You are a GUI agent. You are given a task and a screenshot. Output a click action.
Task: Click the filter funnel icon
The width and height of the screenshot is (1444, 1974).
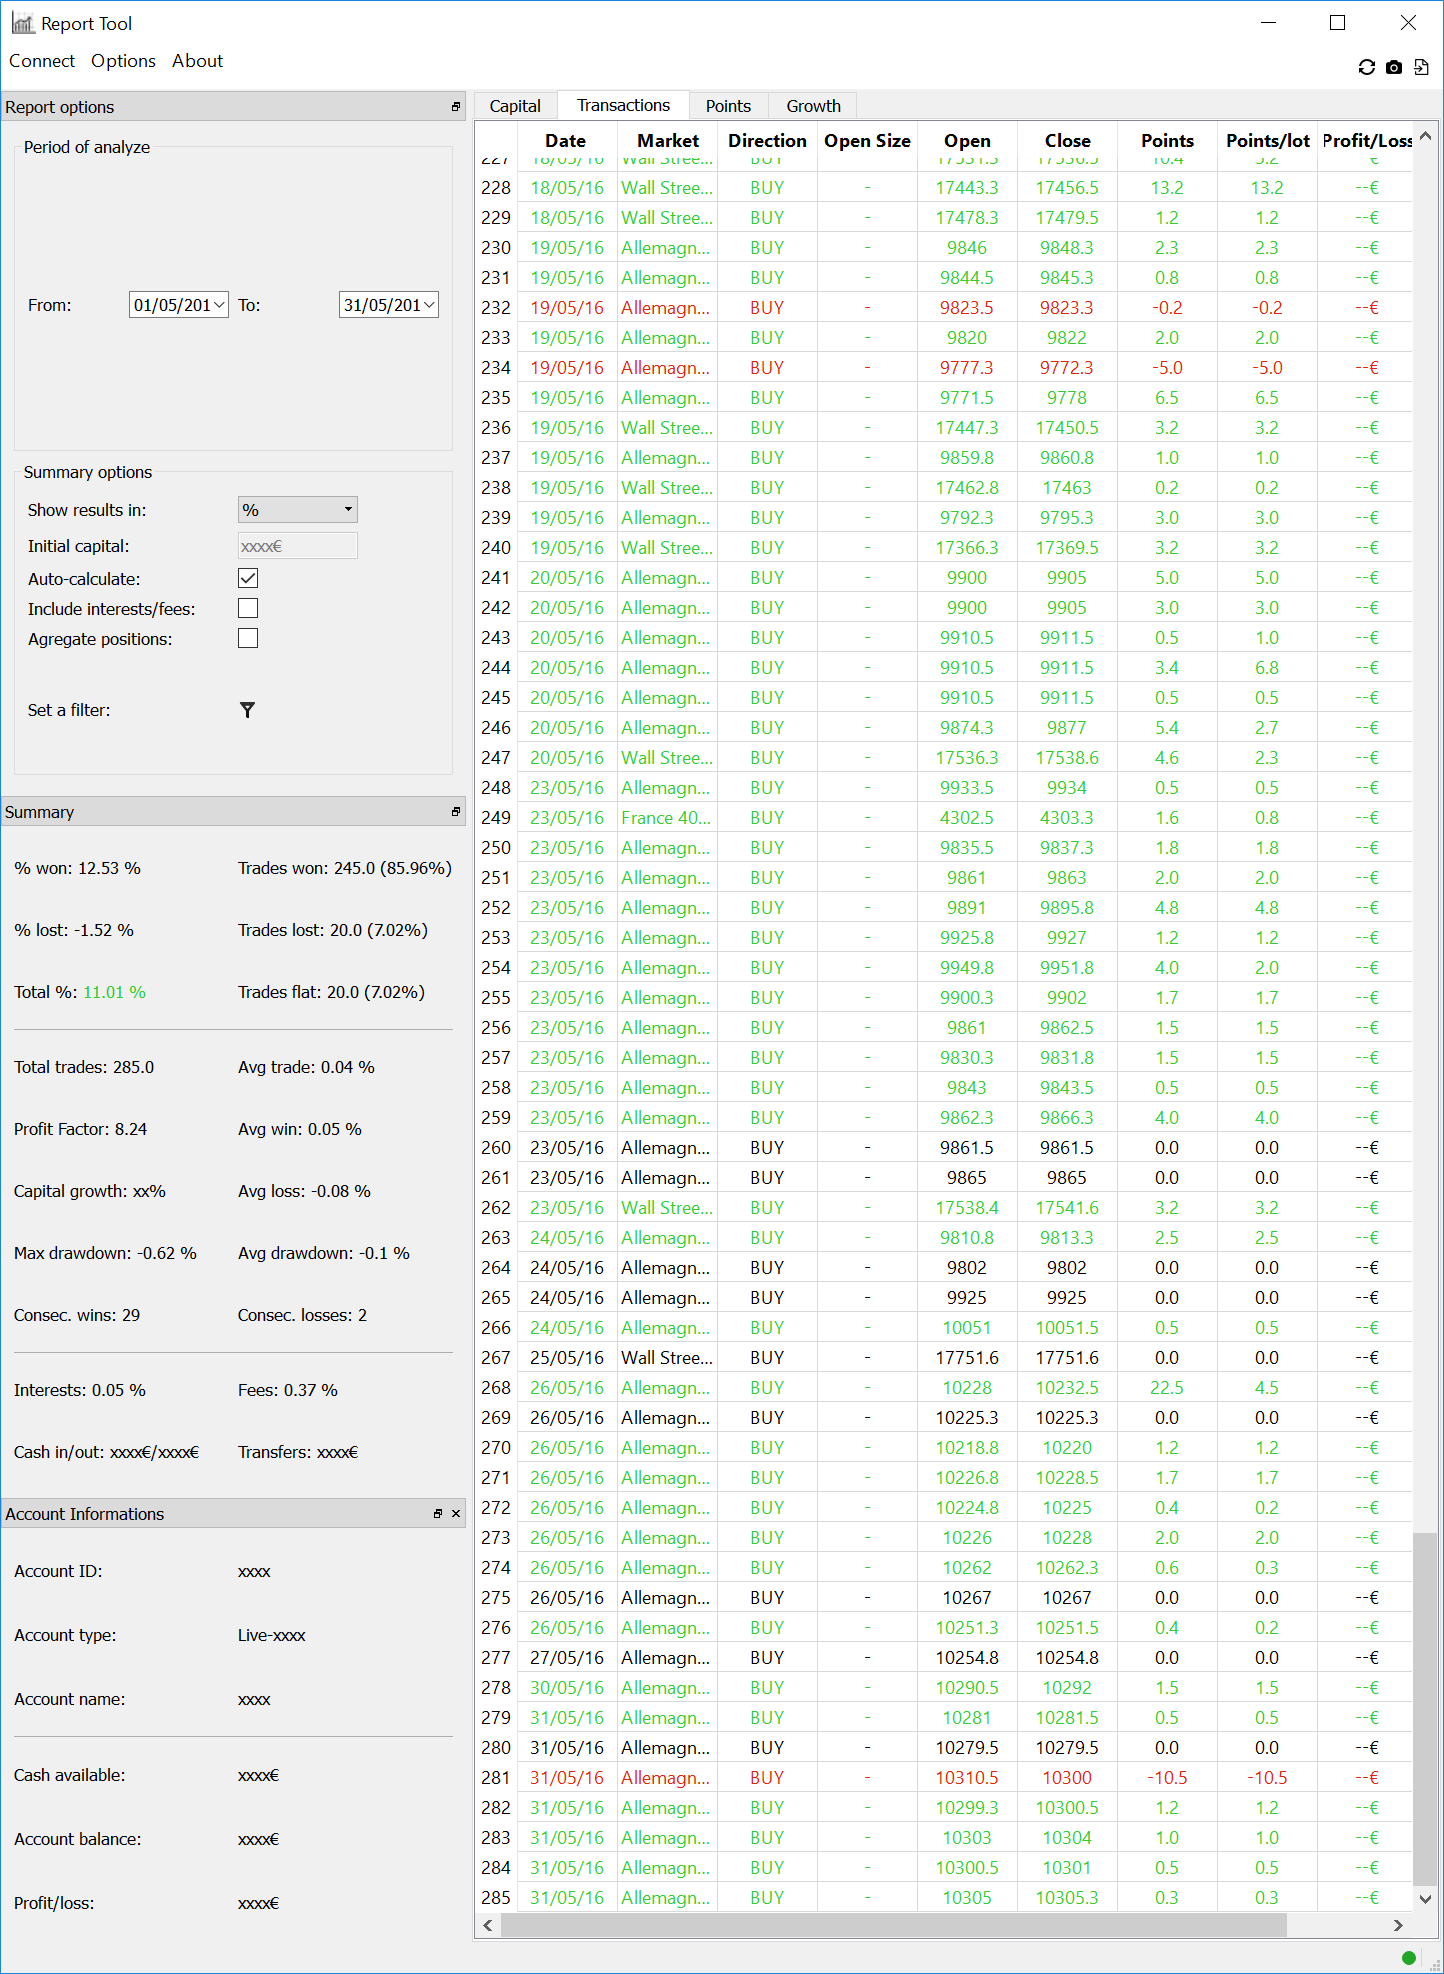coord(247,710)
